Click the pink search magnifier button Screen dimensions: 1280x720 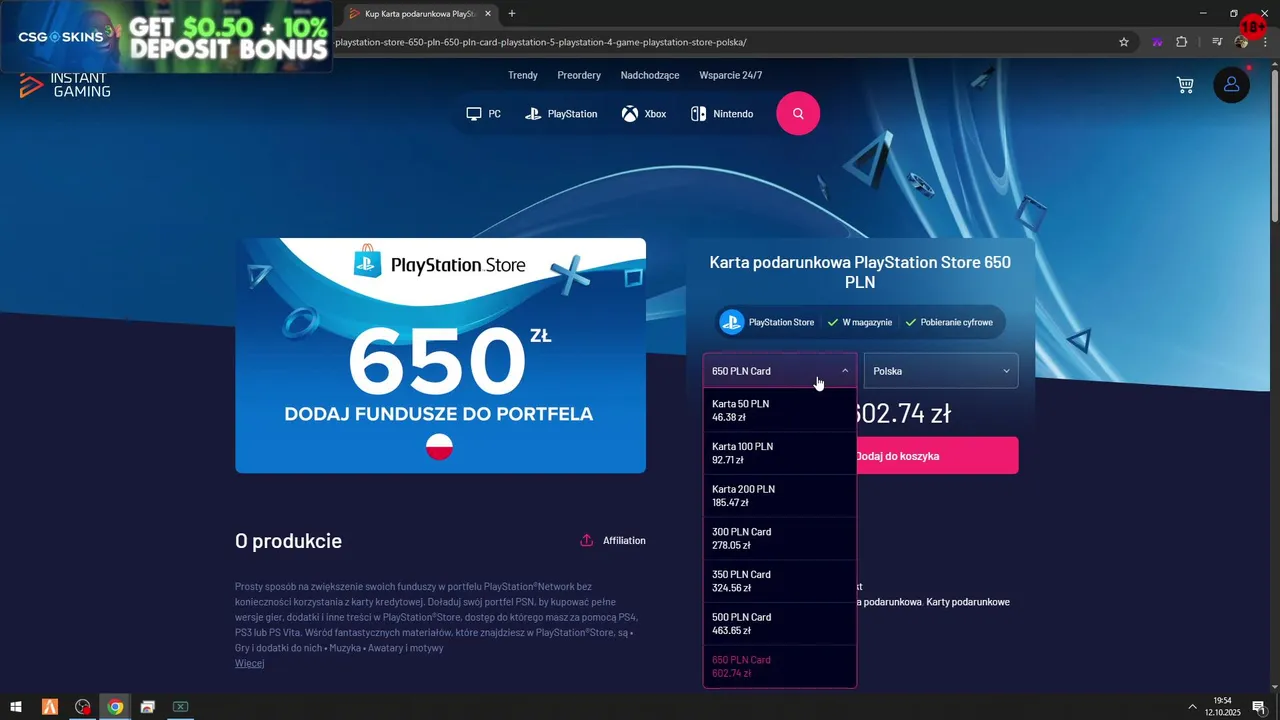click(798, 113)
